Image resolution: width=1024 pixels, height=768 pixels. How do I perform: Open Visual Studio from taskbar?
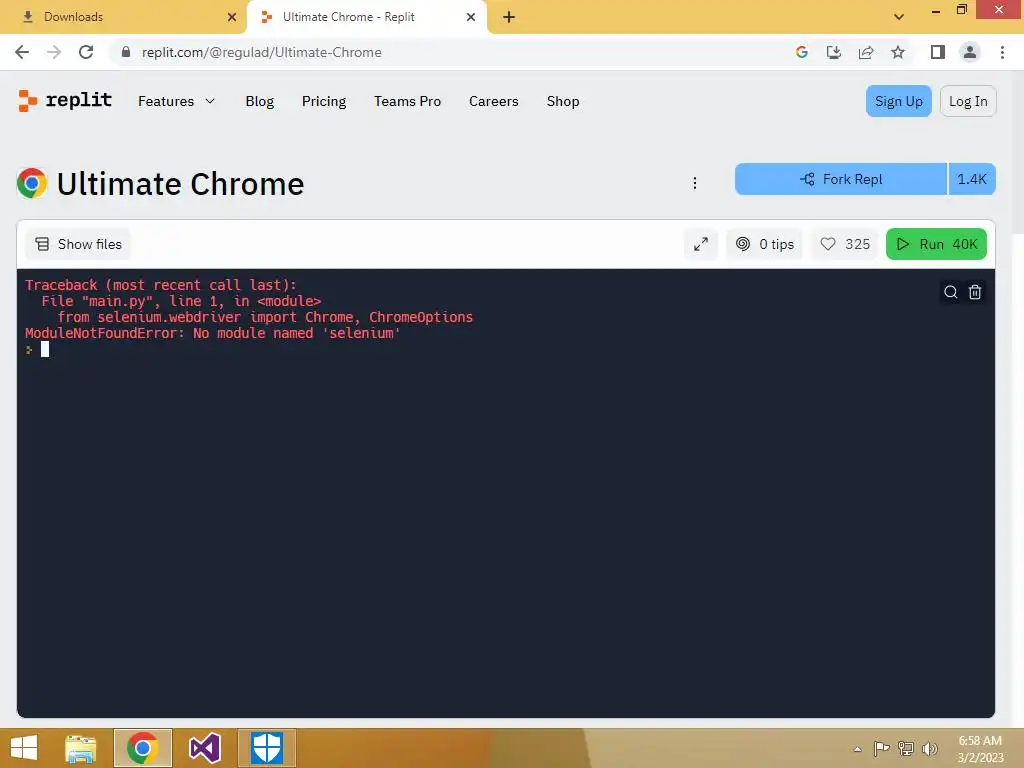204,748
